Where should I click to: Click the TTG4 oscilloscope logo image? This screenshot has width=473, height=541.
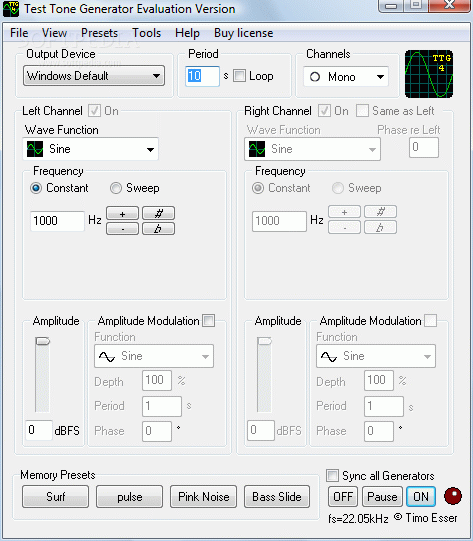pyautogui.click(x=429, y=74)
